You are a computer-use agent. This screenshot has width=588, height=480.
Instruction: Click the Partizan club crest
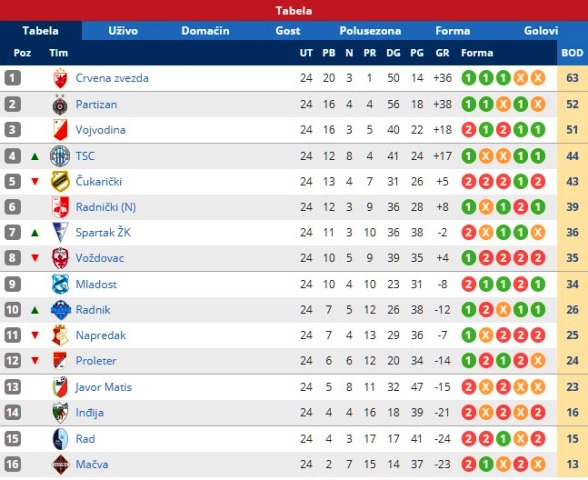(60, 104)
